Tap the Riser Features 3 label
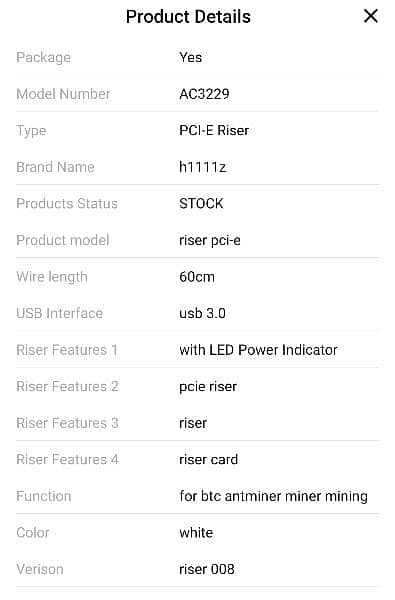 tap(67, 423)
